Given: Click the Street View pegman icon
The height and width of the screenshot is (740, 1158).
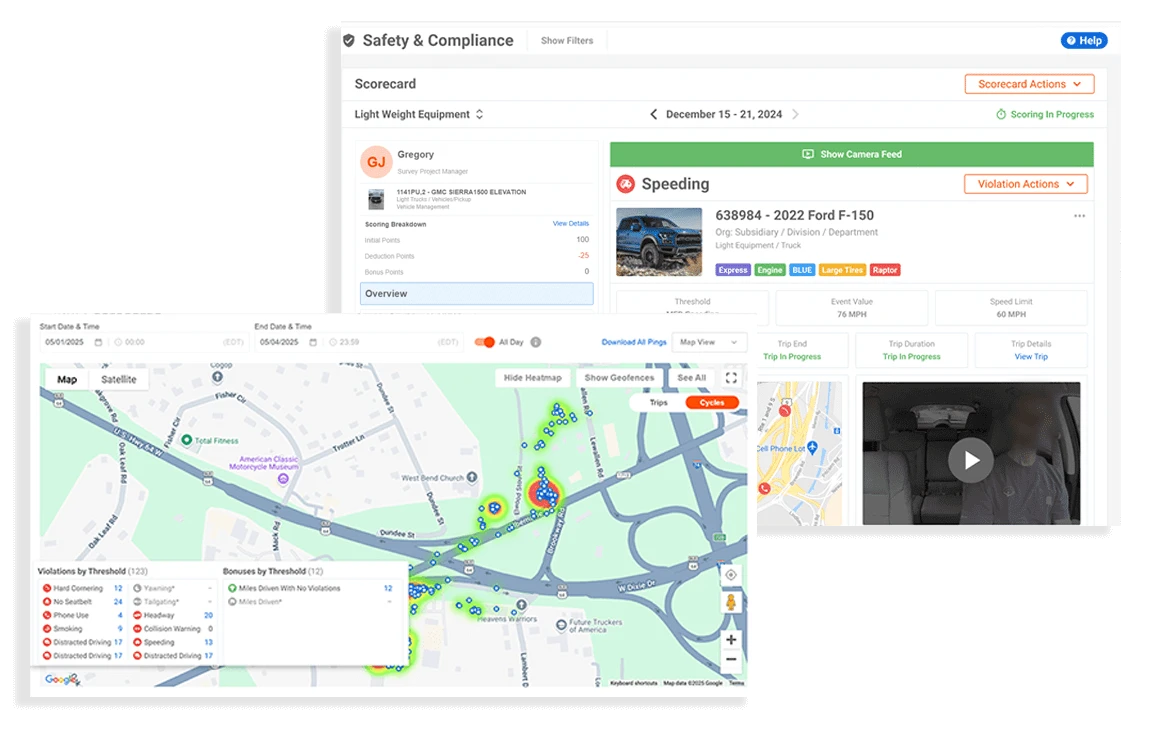Looking at the screenshot, I should (x=731, y=603).
